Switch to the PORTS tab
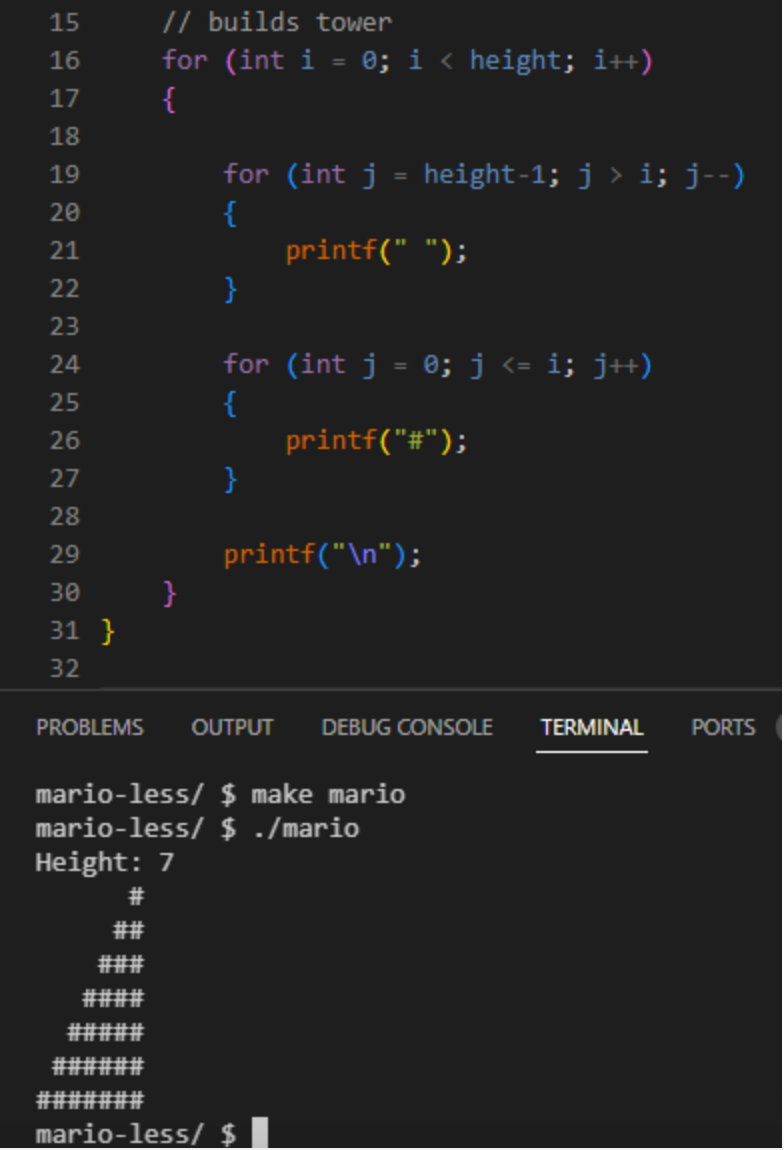 point(723,727)
